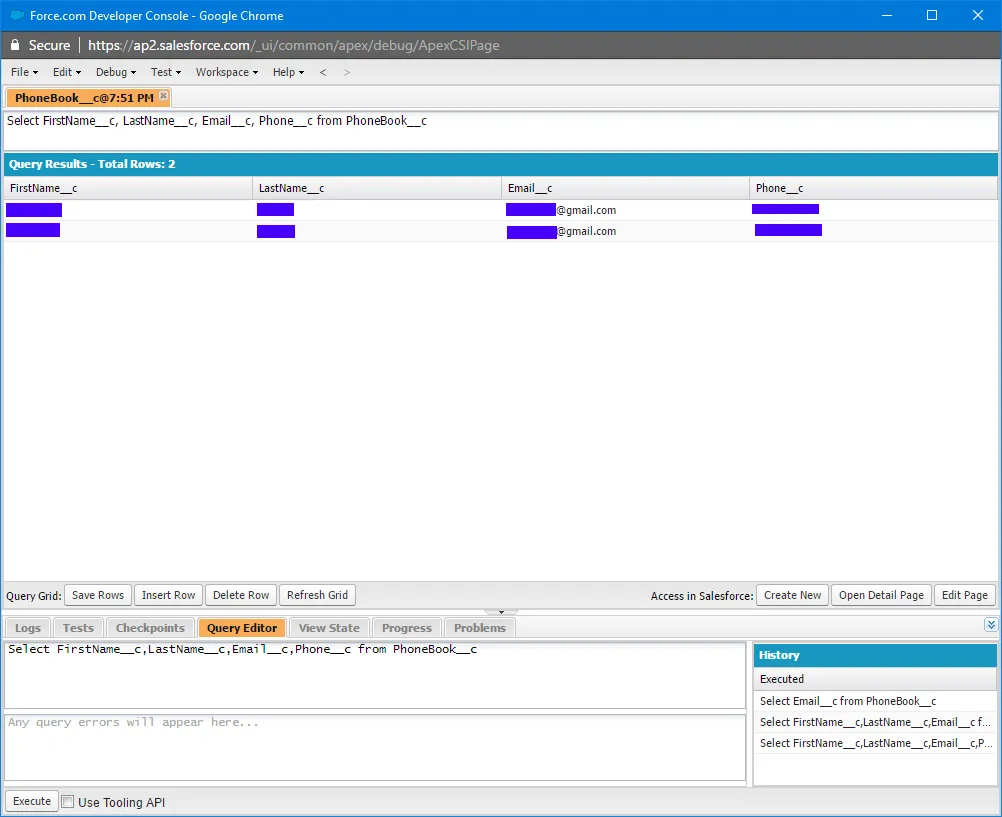Click the panel splitter collapse handle

501,611
